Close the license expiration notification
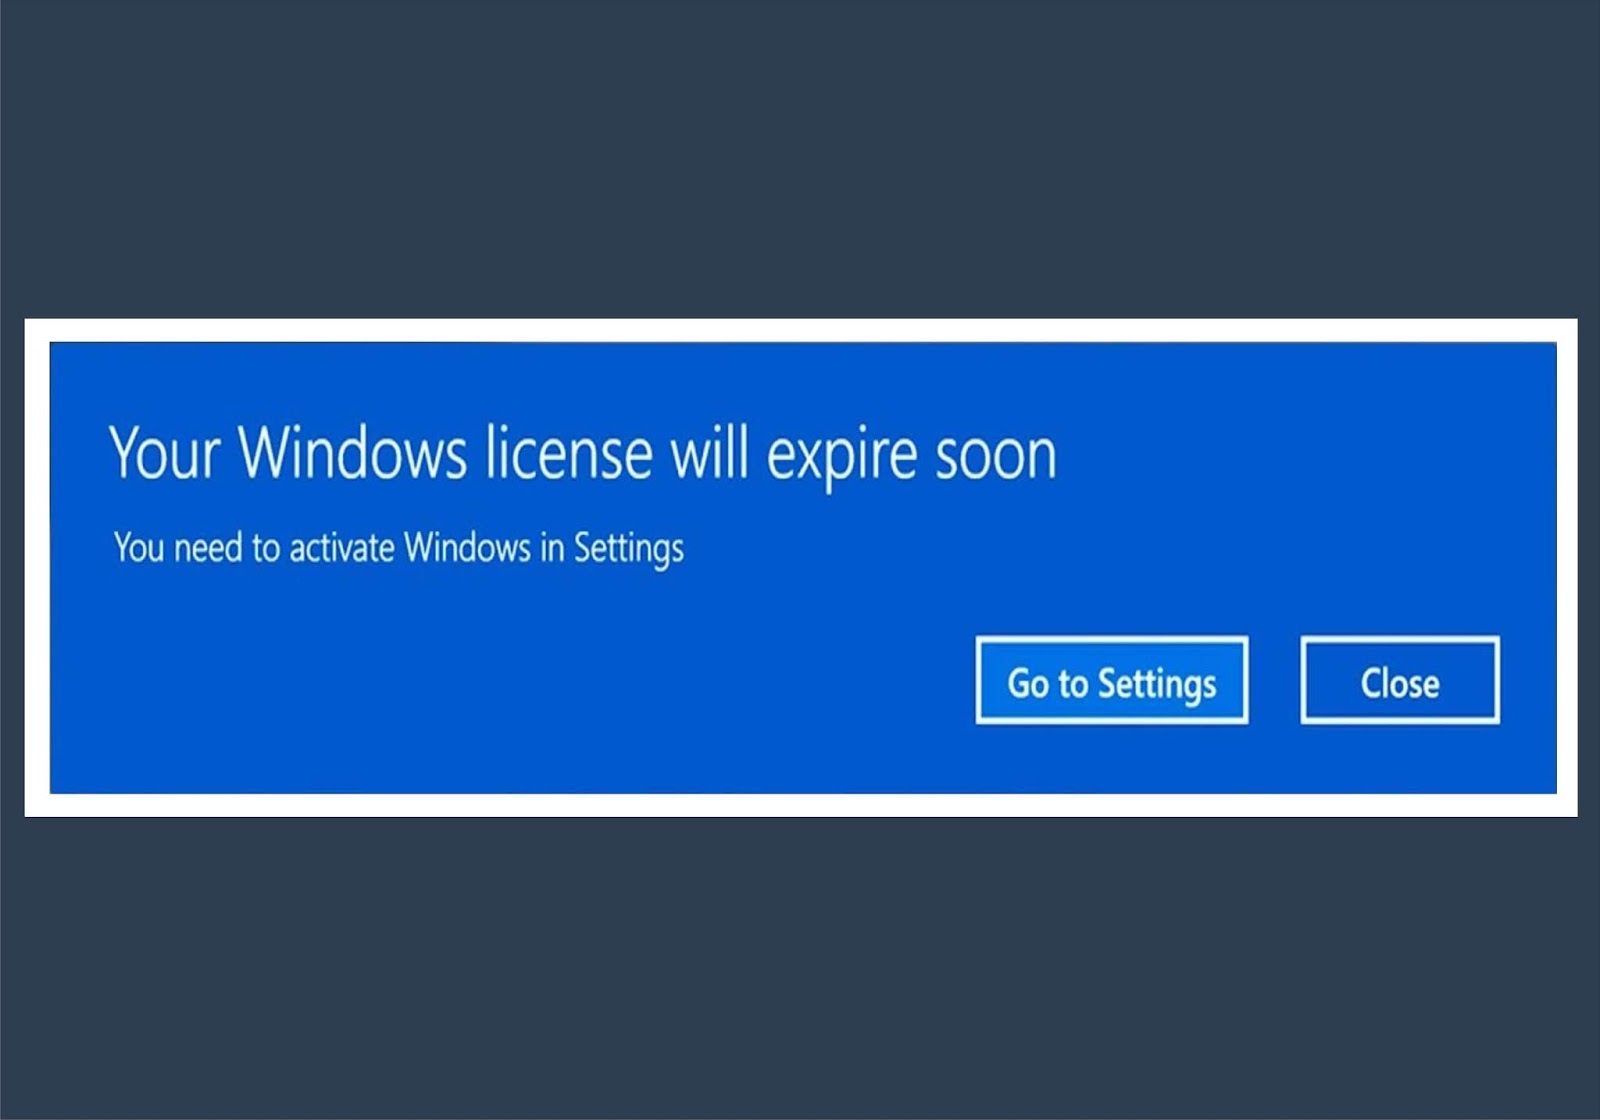Screen dimensions: 1600x1120 [x=1400, y=680]
